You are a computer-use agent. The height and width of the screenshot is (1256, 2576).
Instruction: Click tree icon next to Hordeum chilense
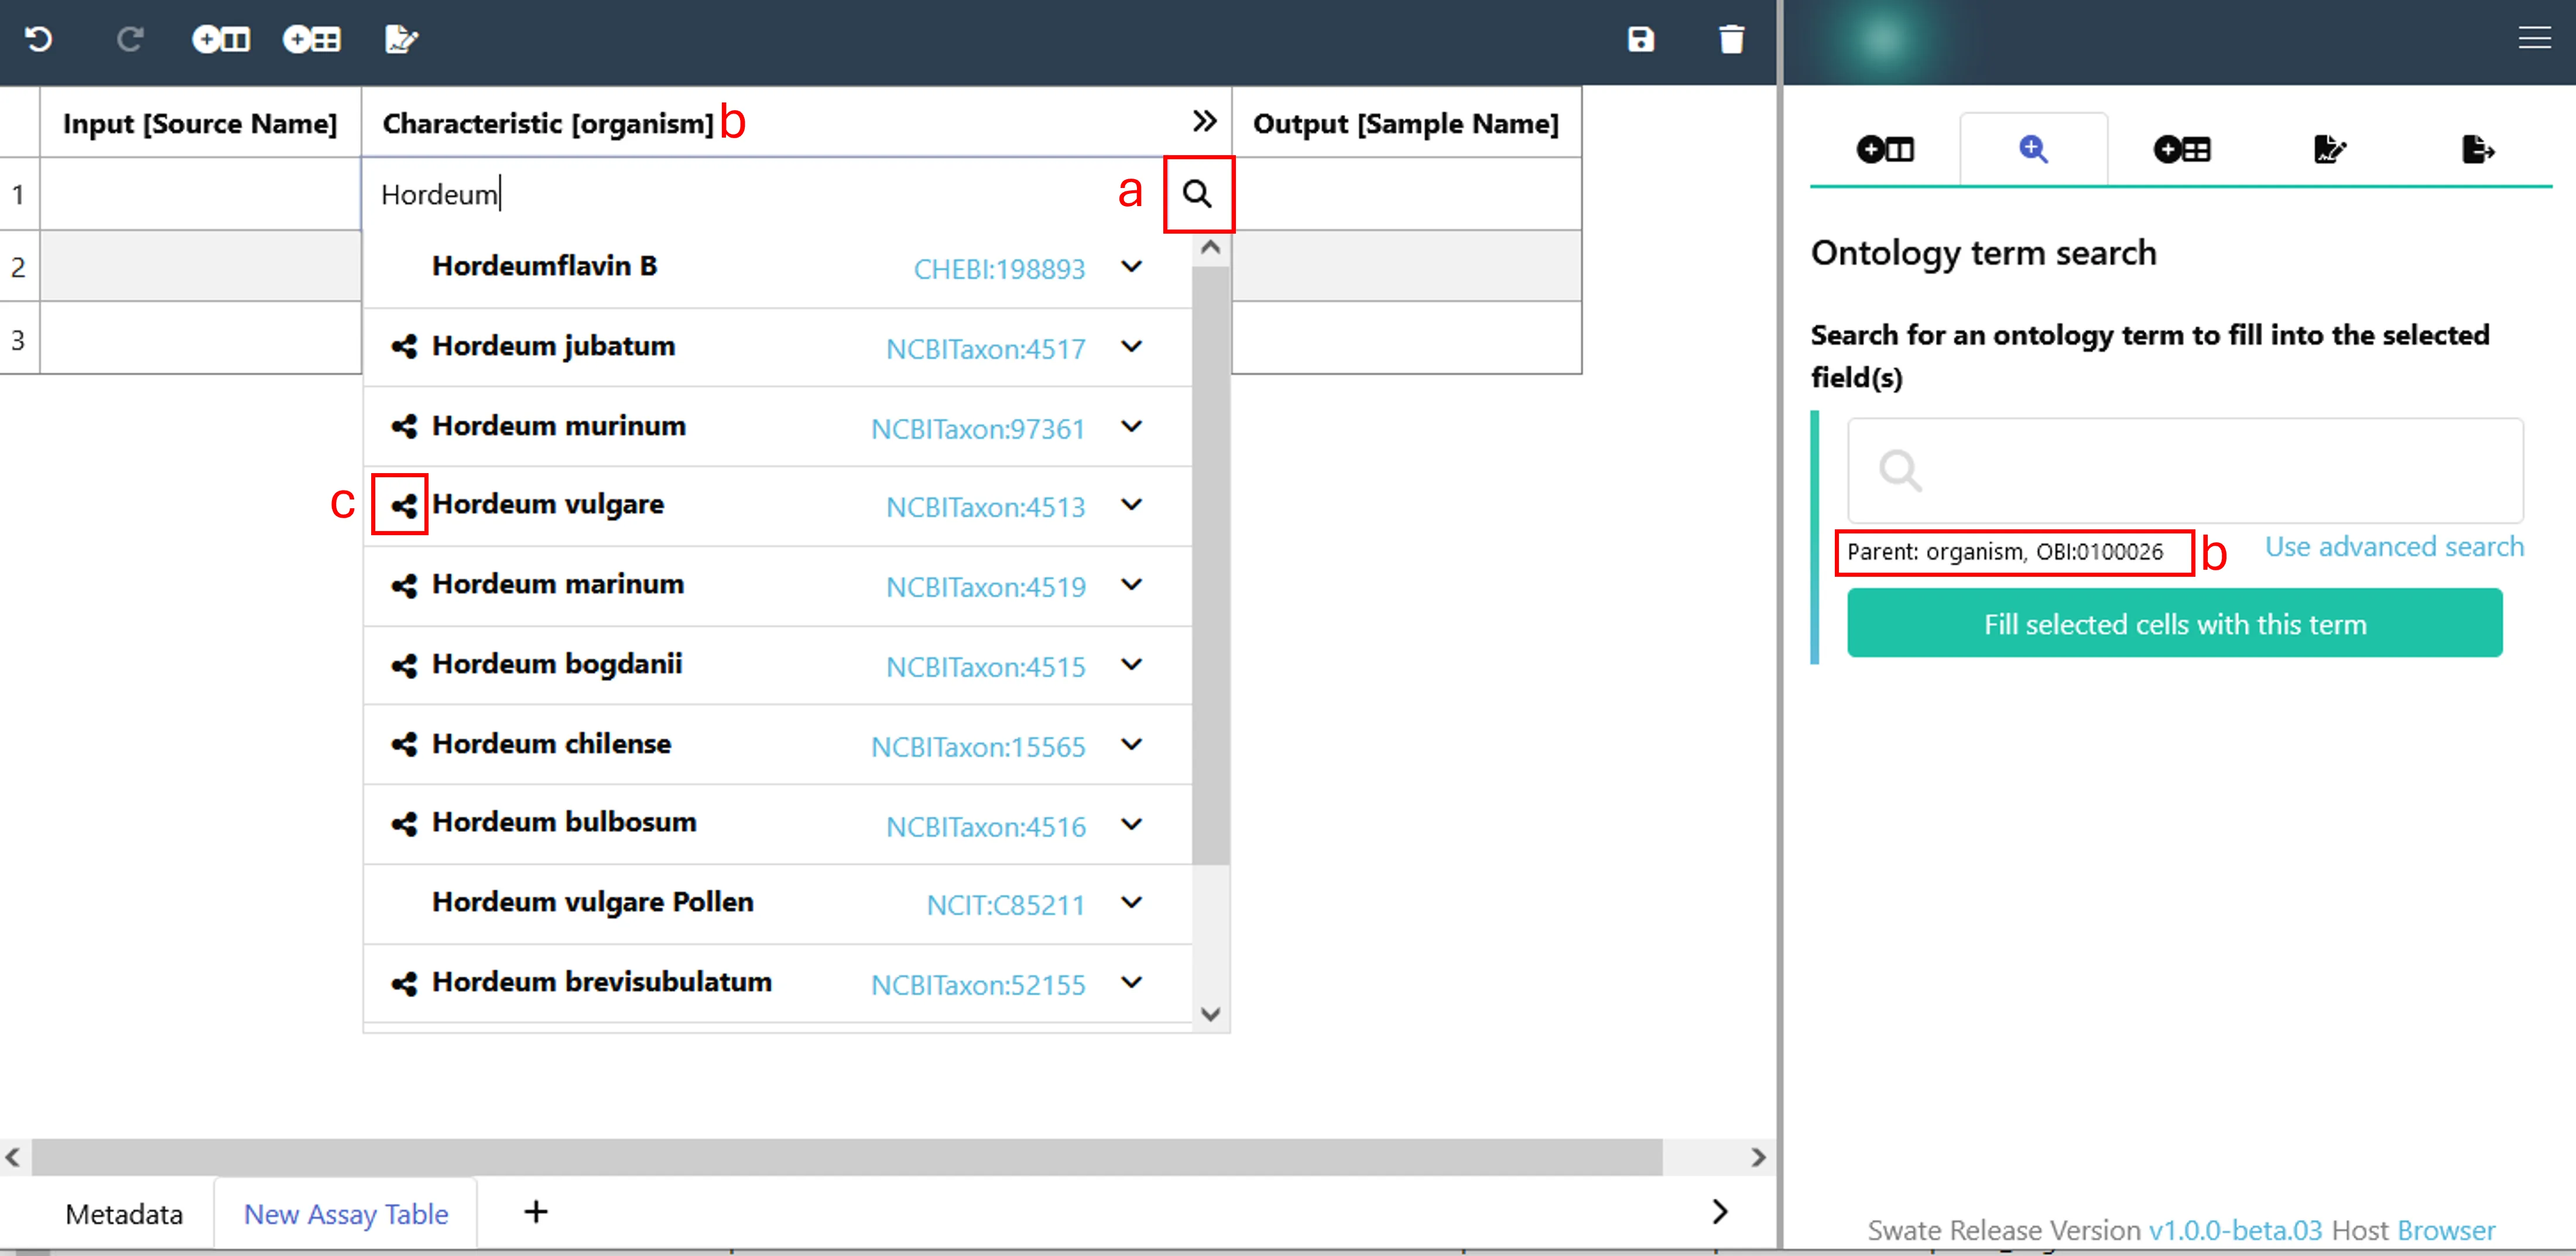point(404,744)
